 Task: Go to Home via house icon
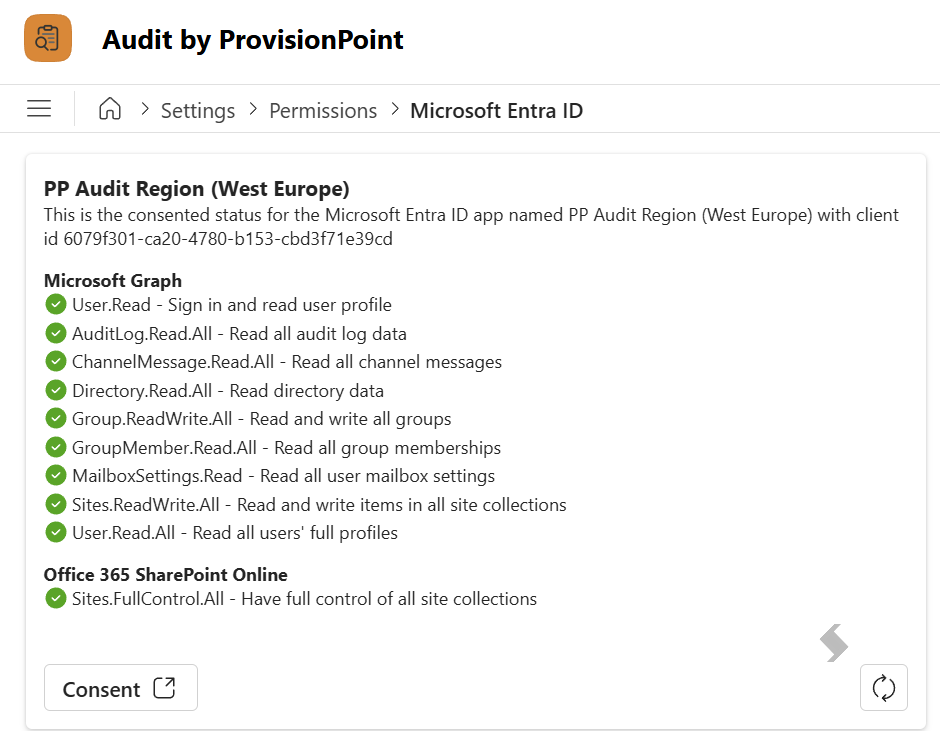click(110, 109)
